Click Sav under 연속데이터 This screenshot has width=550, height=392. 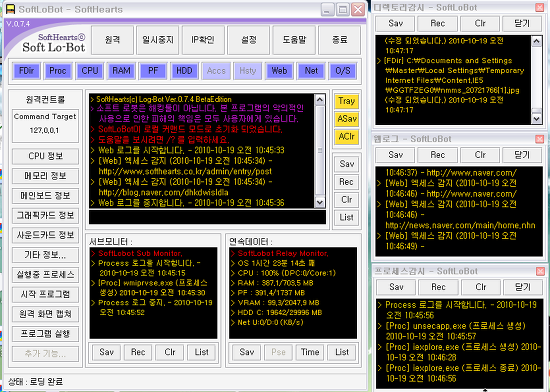point(247,352)
